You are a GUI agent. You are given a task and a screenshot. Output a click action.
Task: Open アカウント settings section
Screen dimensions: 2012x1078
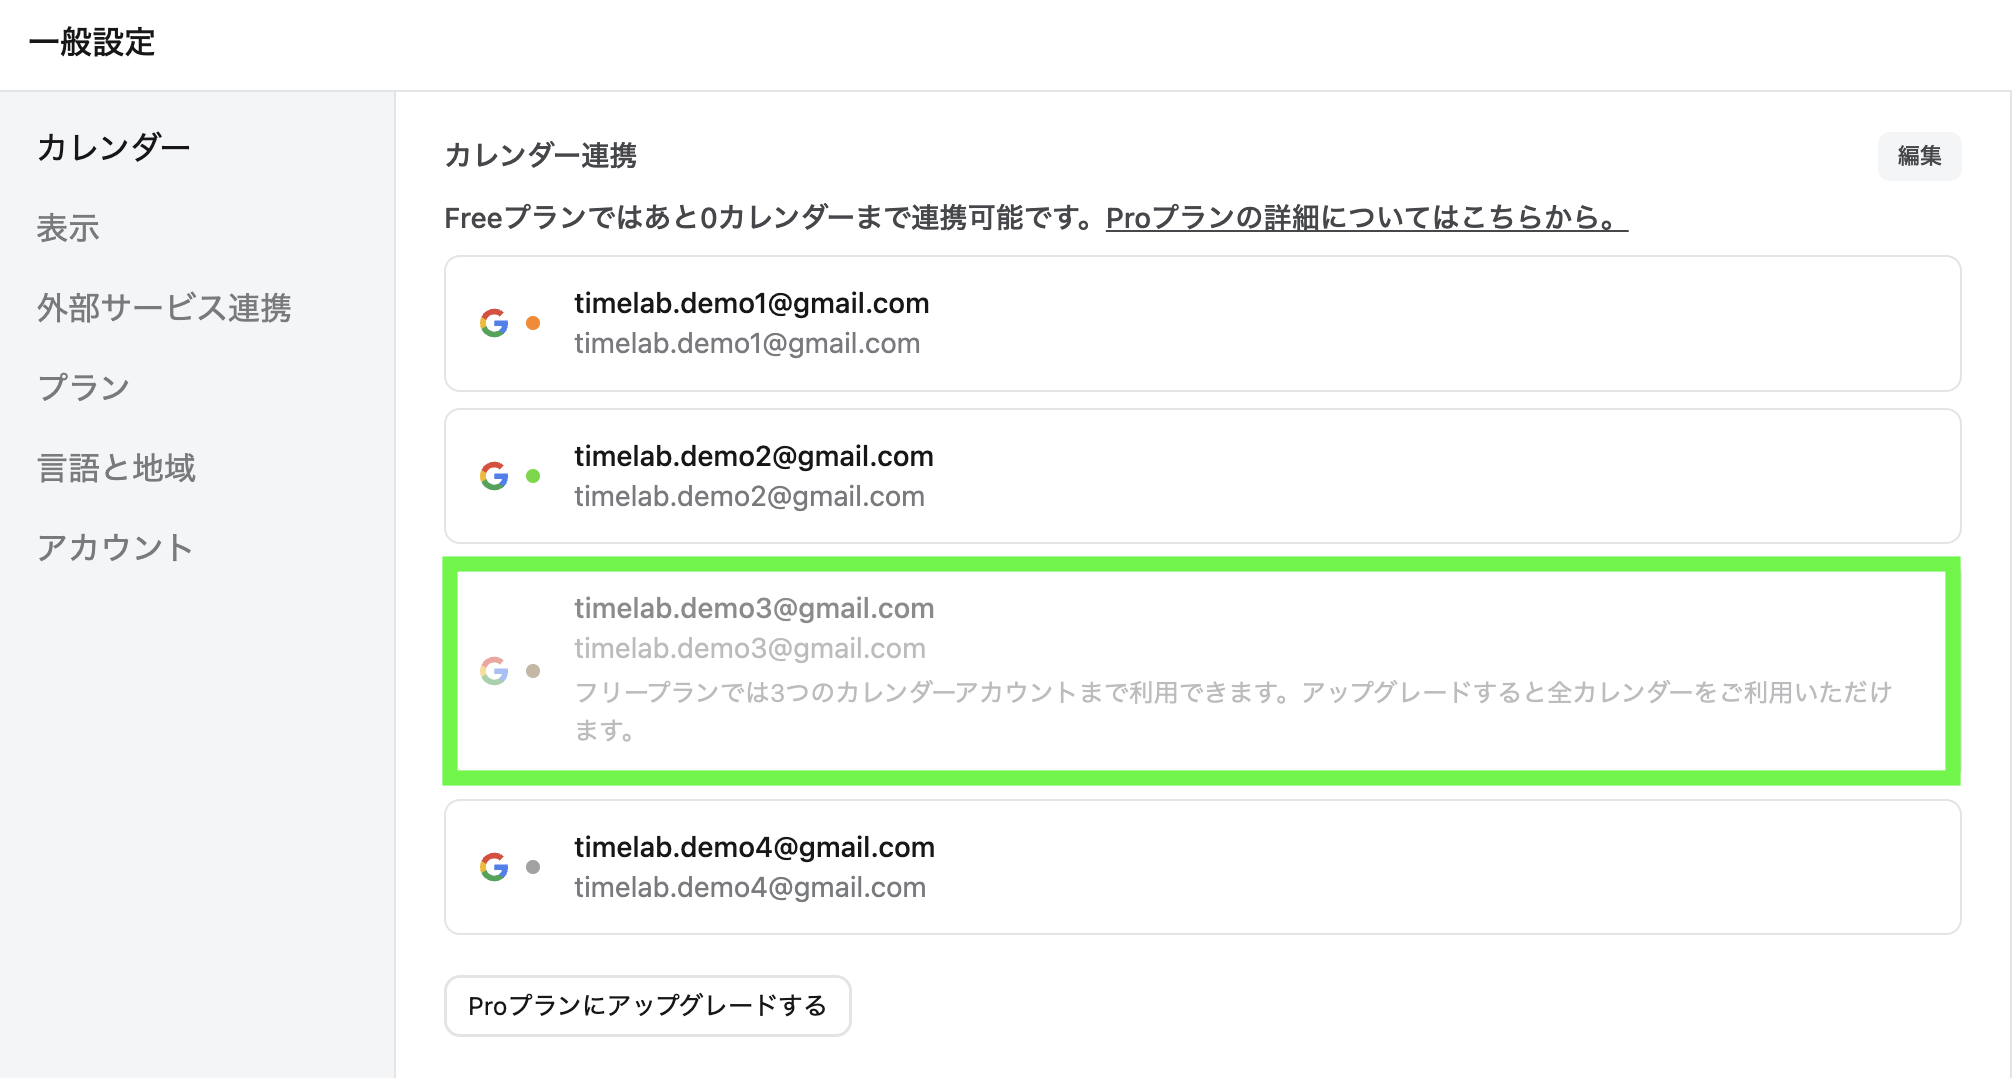[x=115, y=548]
